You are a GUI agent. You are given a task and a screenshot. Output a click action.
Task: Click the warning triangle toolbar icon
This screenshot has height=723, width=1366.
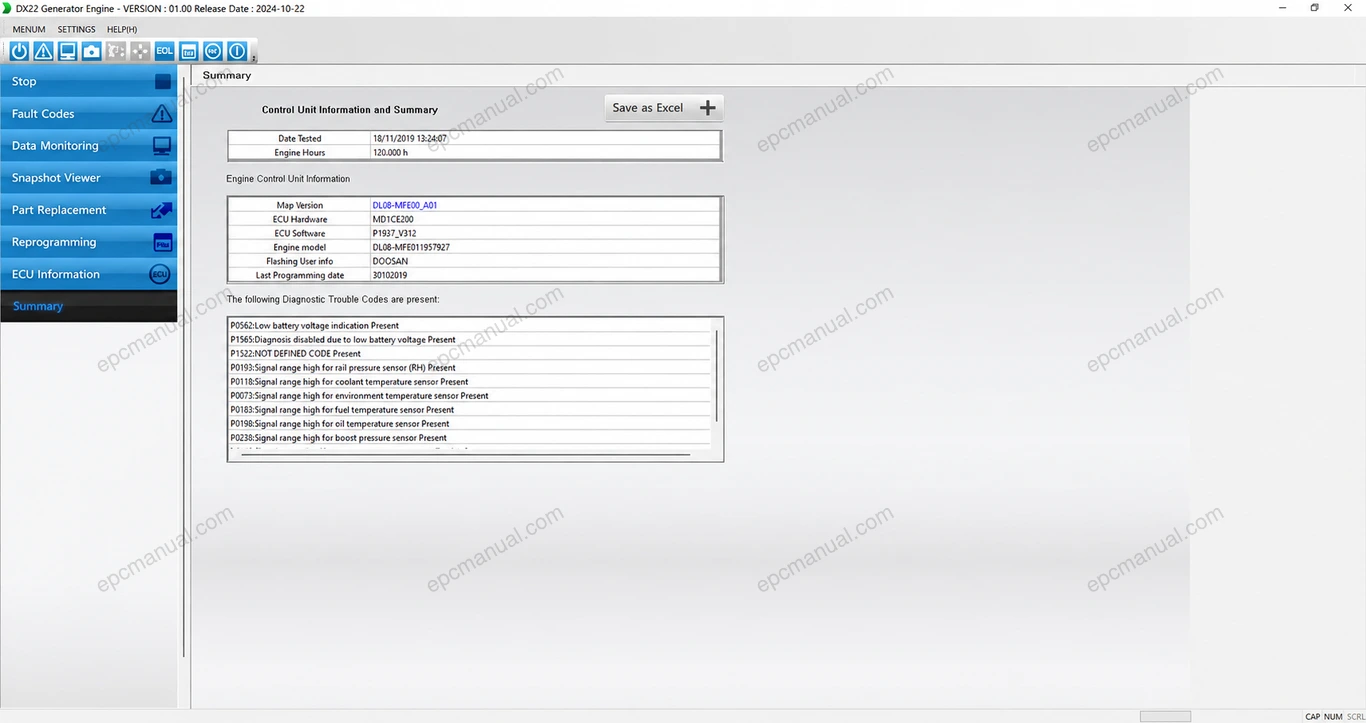click(43, 51)
